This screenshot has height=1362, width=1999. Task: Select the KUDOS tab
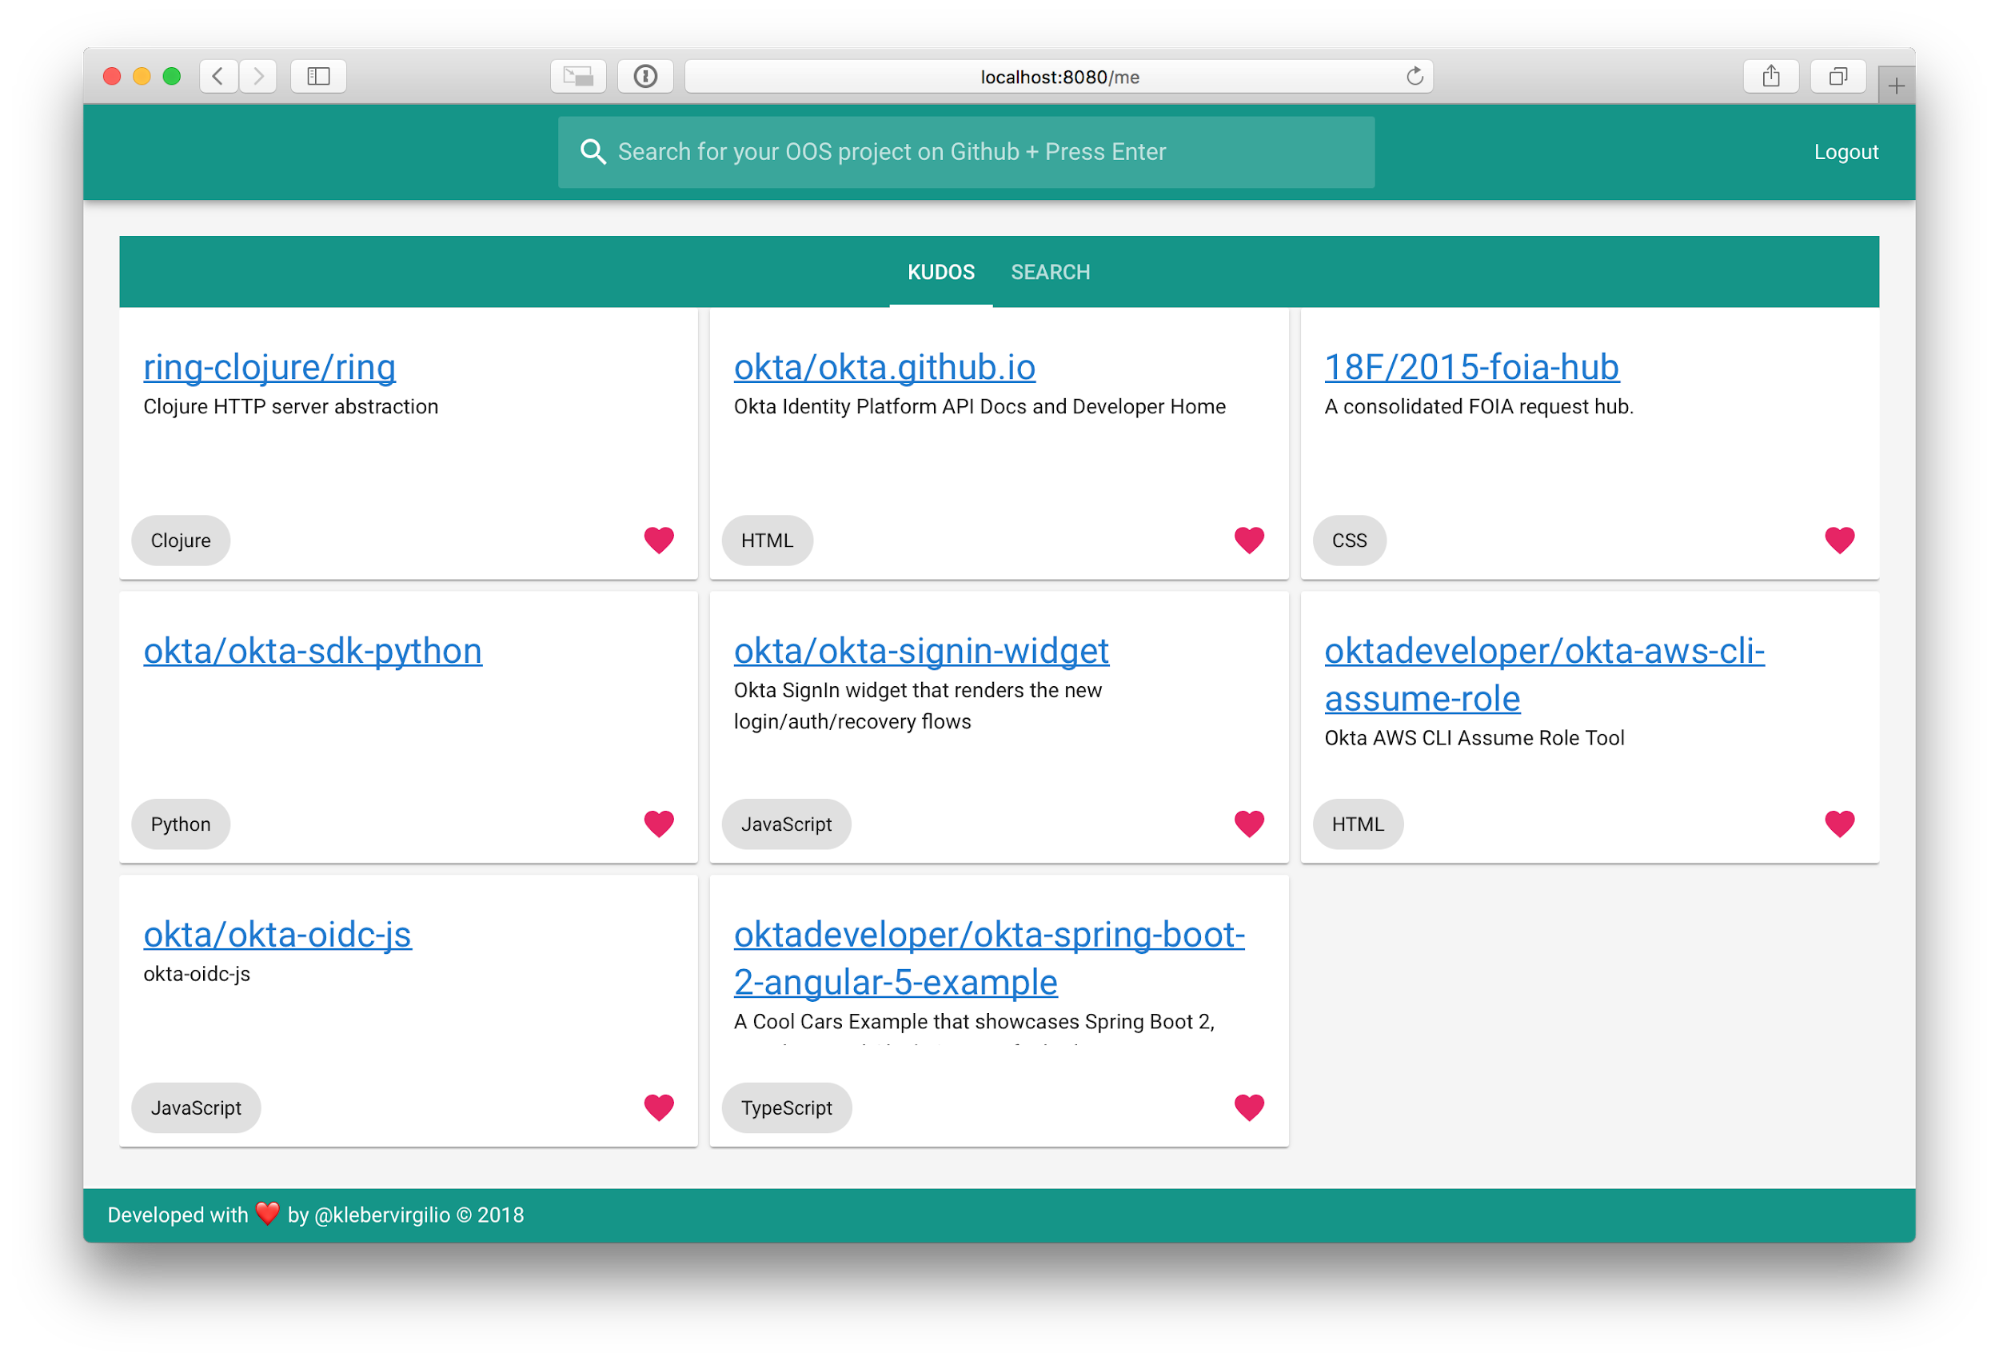point(940,272)
